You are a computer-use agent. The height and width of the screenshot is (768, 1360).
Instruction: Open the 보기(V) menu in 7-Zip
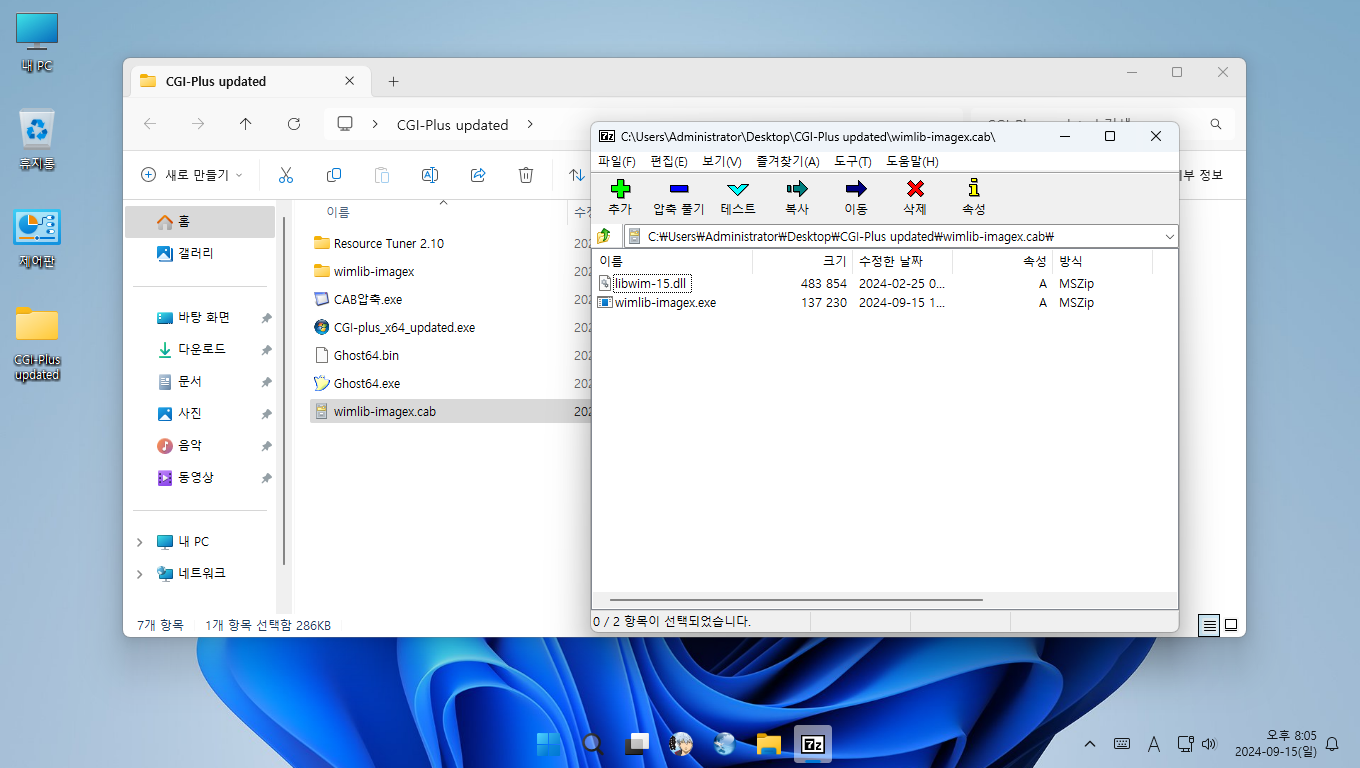(x=722, y=161)
